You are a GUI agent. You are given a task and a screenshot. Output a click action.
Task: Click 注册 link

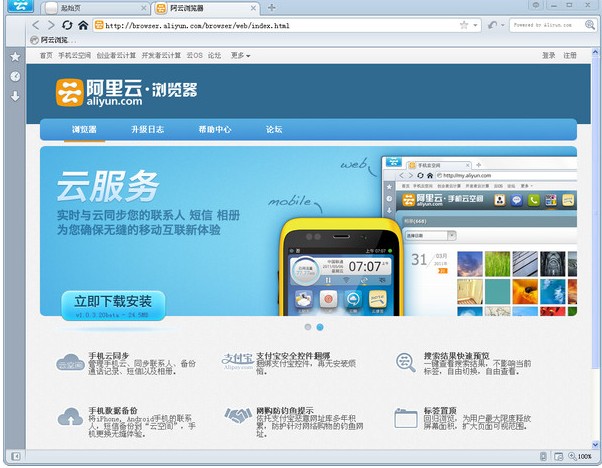(x=570, y=56)
